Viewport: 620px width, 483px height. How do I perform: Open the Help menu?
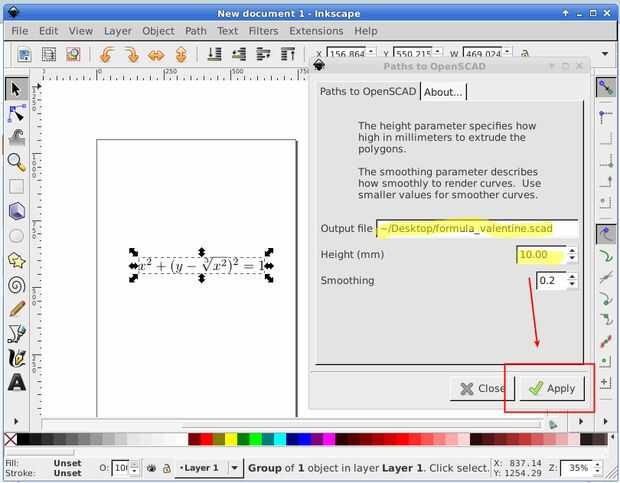point(365,31)
